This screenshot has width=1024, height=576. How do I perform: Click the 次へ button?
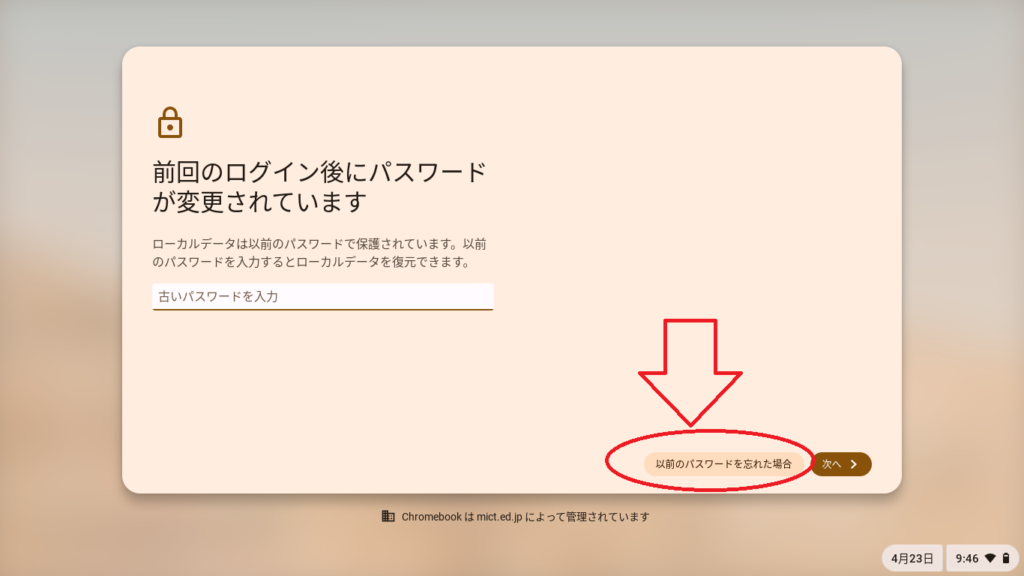841,464
